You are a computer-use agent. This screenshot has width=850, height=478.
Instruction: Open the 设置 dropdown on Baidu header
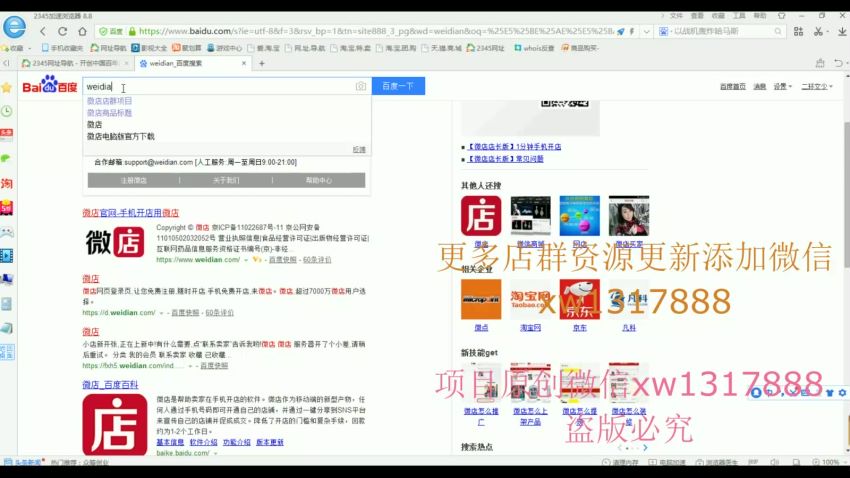click(782, 87)
